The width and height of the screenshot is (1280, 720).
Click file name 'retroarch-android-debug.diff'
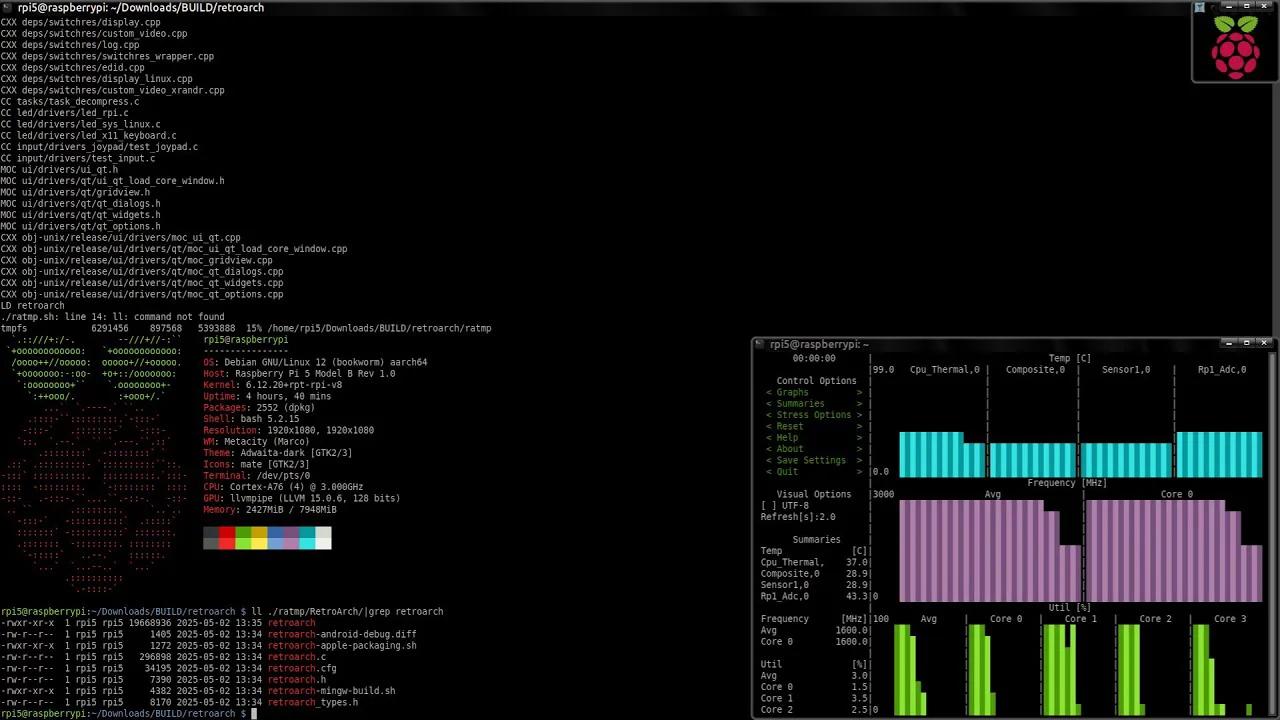[342, 634]
